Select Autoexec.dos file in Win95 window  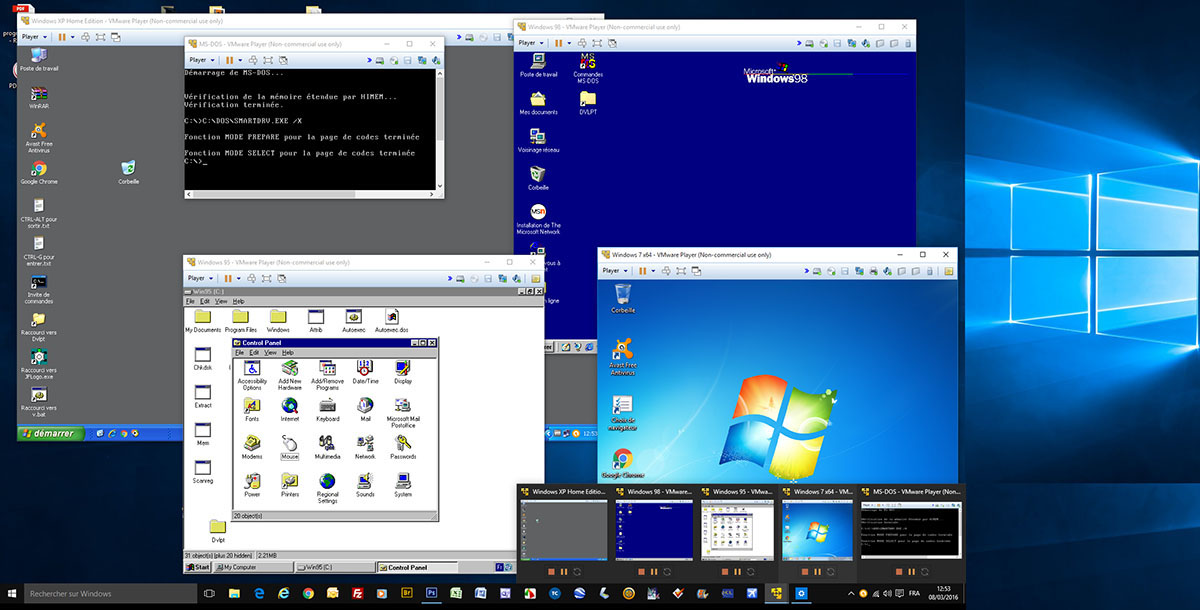click(392, 321)
